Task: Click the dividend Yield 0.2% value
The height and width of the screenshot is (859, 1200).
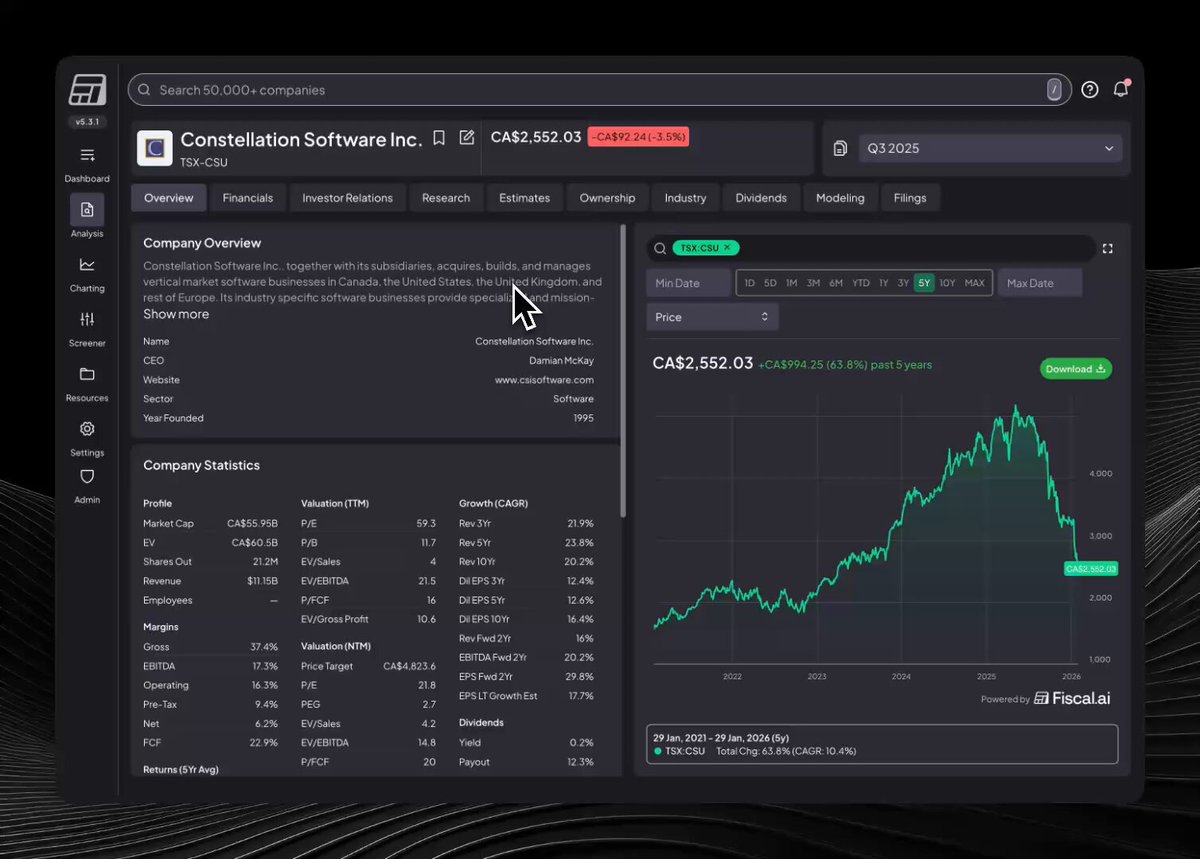Action: tap(582, 742)
